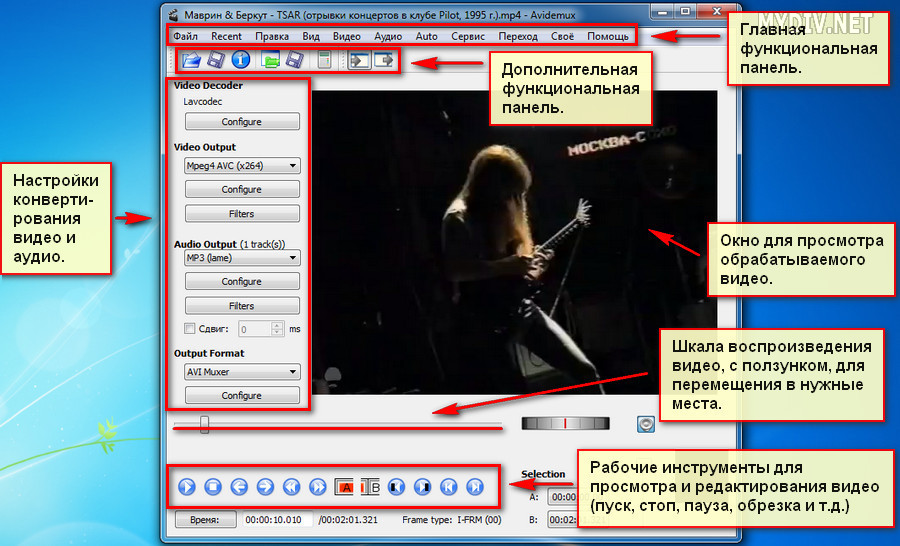Set selection end marker B
This screenshot has width=900, height=546.
tap(371, 487)
